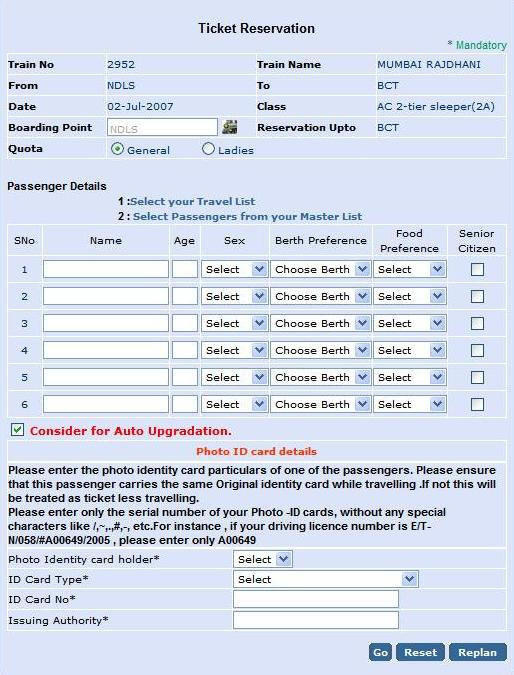The width and height of the screenshot is (514, 675).
Task: Select the General quota radio button
Action: (x=117, y=149)
